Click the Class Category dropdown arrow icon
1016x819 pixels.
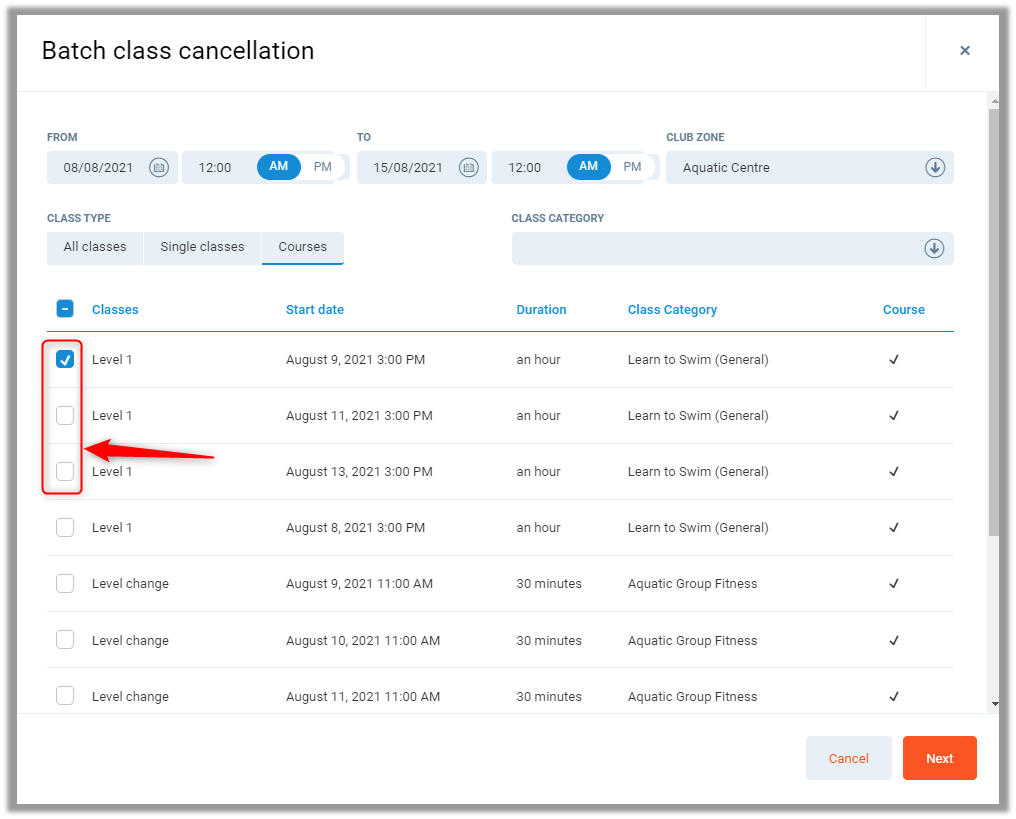934,249
